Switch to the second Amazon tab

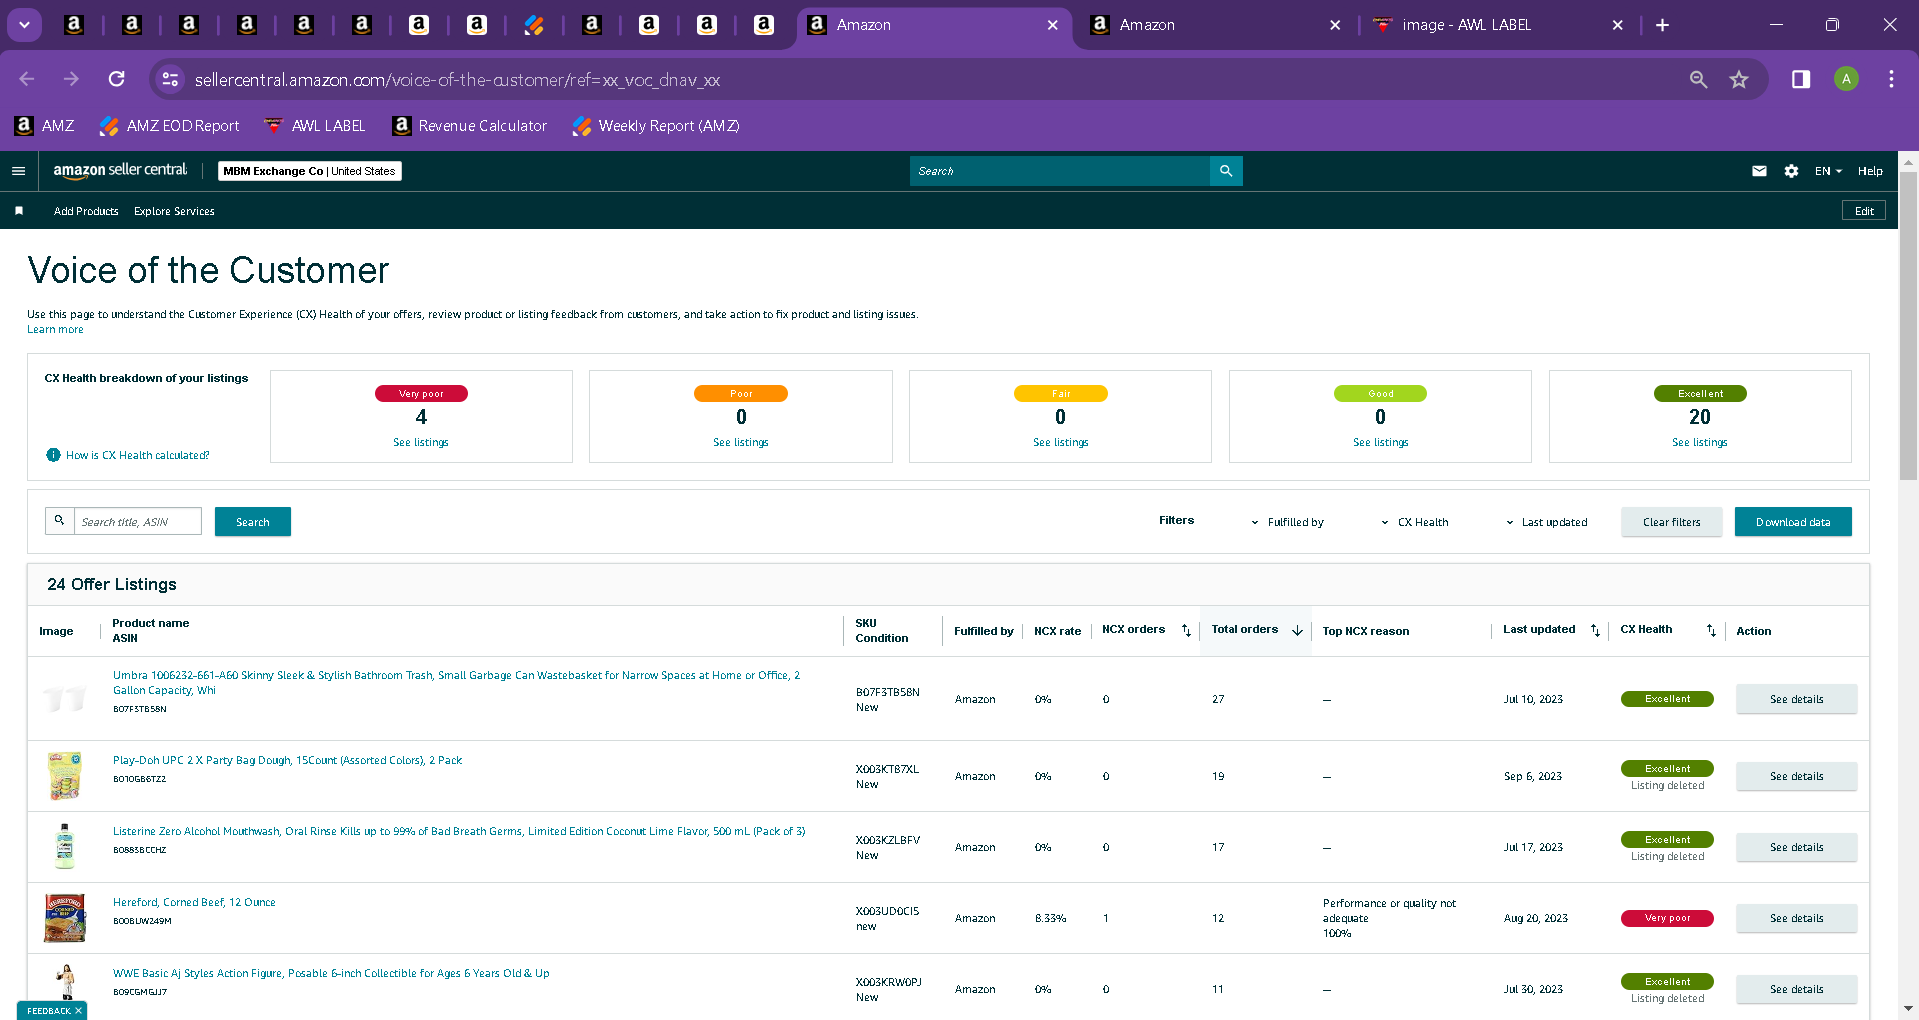tap(1216, 25)
